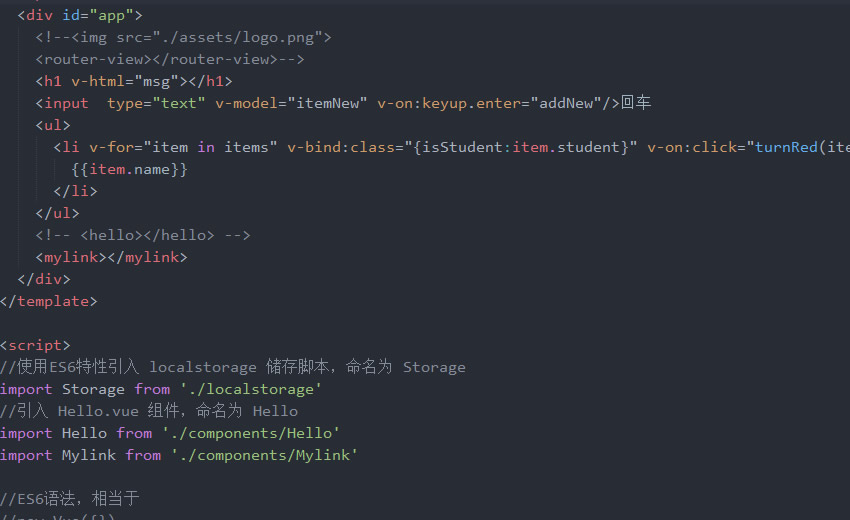Click the './components/Mylink' import path
850x520 pixels.
pyautogui.click(x=265, y=455)
